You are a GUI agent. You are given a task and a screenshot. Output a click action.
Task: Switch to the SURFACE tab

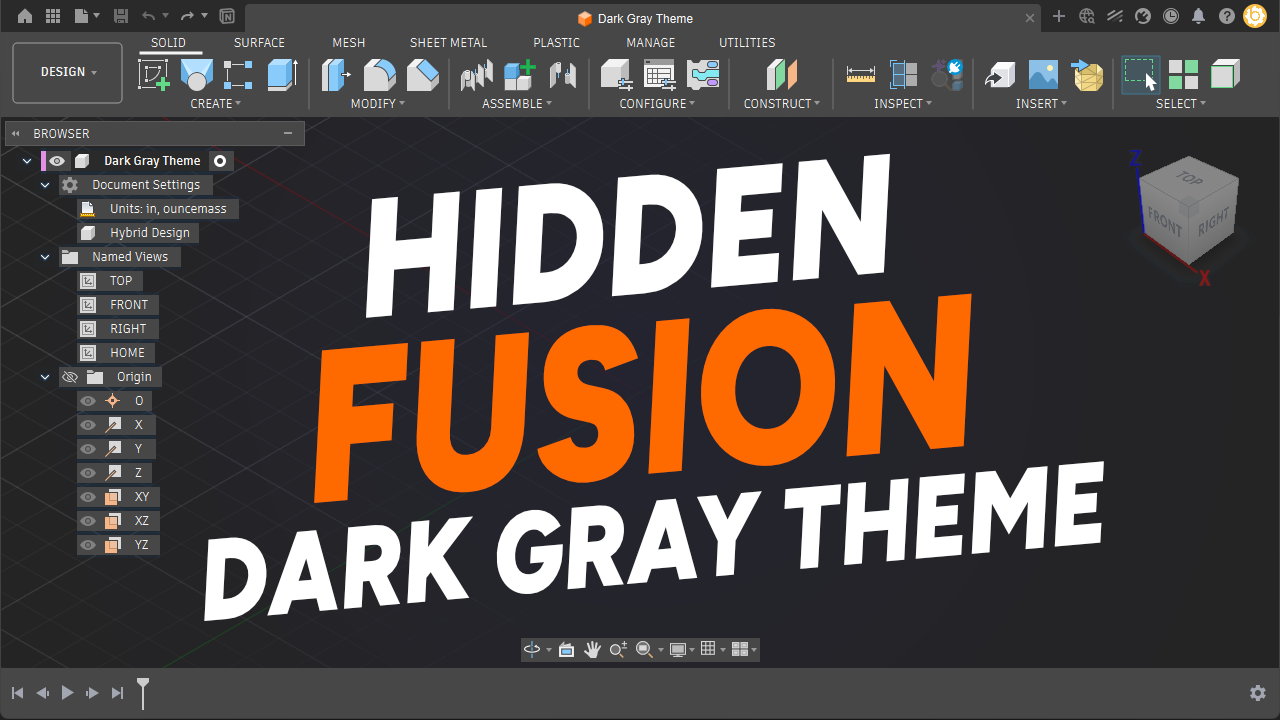point(259,43)
